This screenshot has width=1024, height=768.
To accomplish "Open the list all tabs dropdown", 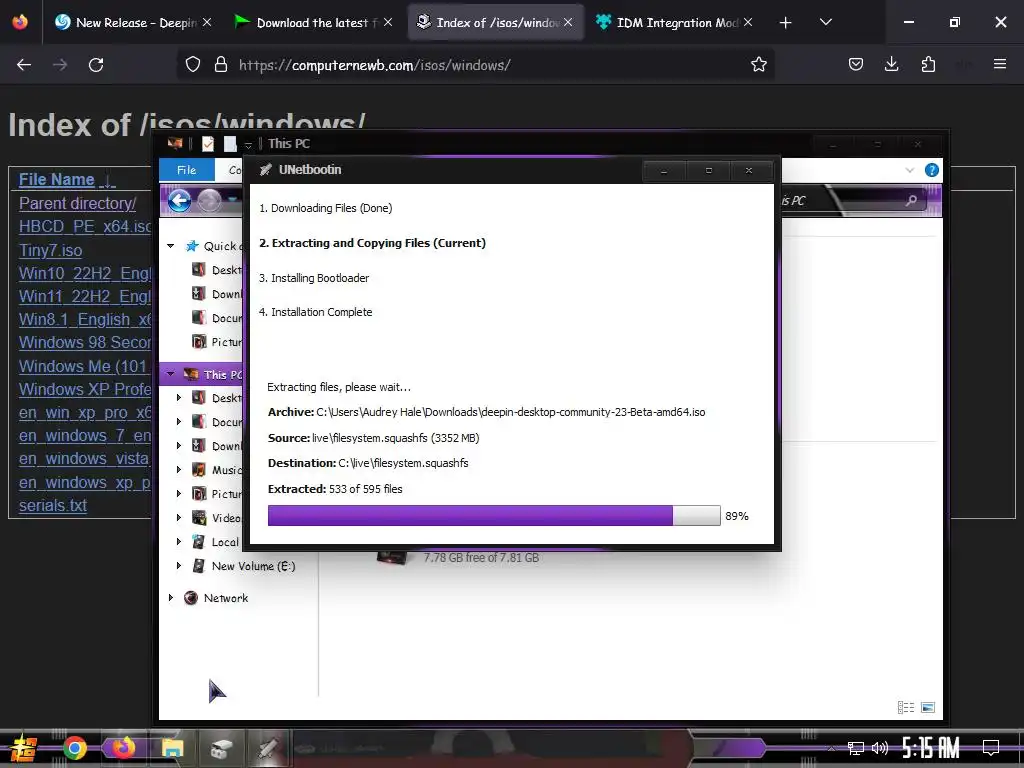I will click(x=825, y=22).
